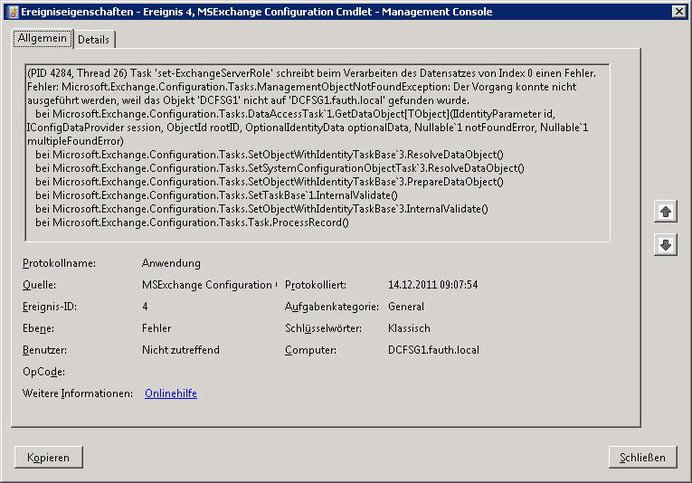This screenshot has width=692, height=483.
Task: Click the multipleFoundError line
Action: pyautogui.click(x=75, y=141)
